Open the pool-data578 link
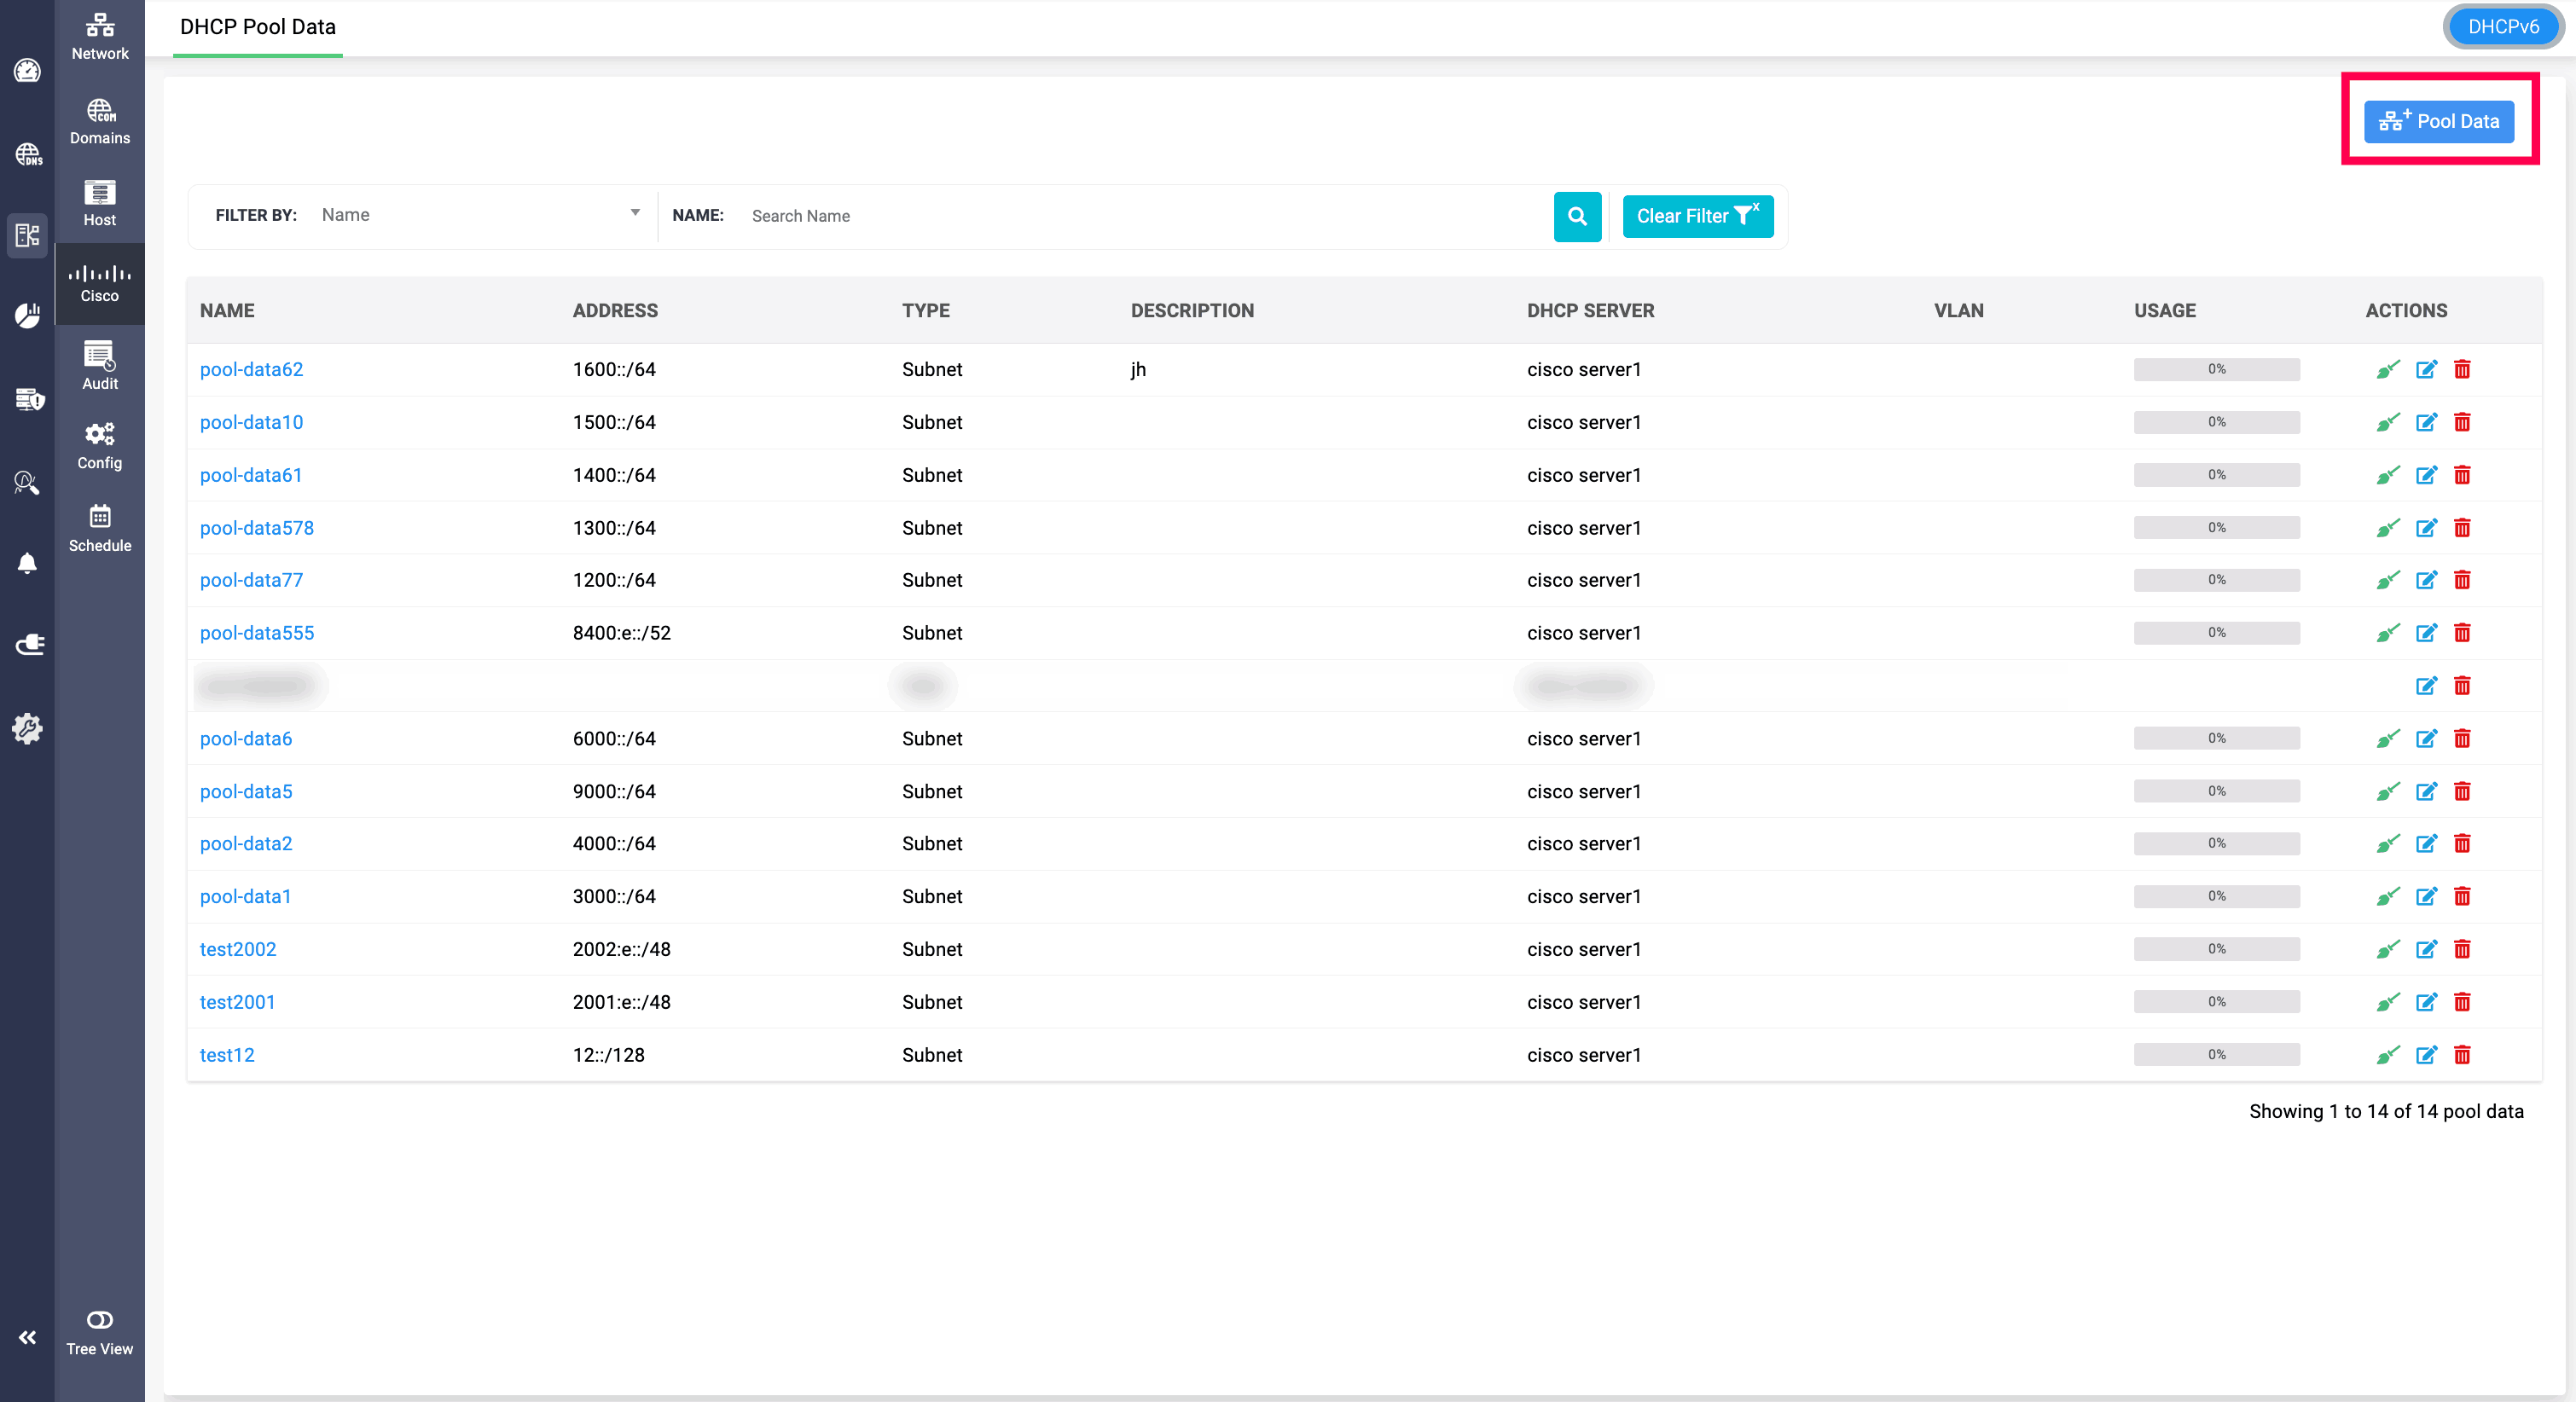 (x=257, y=528)
